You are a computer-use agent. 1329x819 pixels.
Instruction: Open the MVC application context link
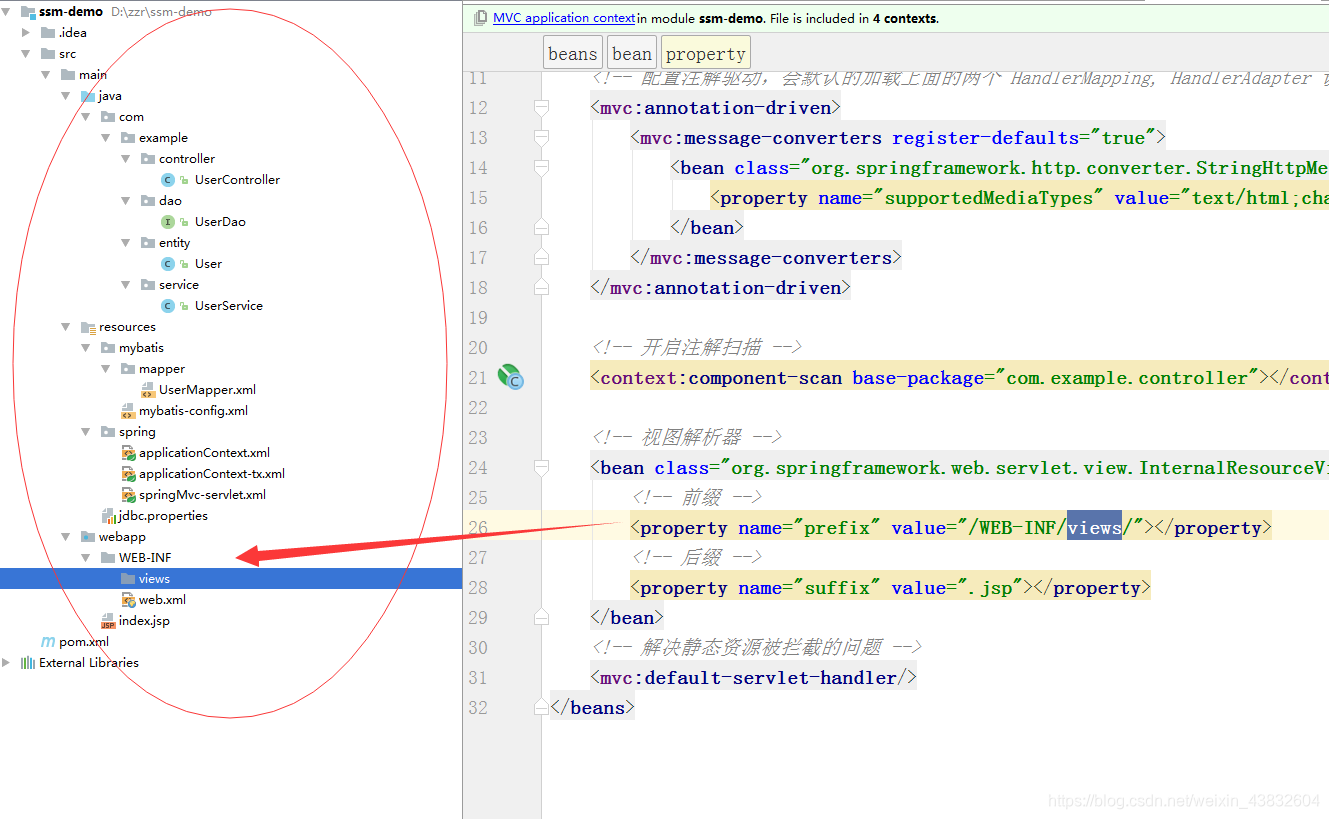click(x=564, y=18)
